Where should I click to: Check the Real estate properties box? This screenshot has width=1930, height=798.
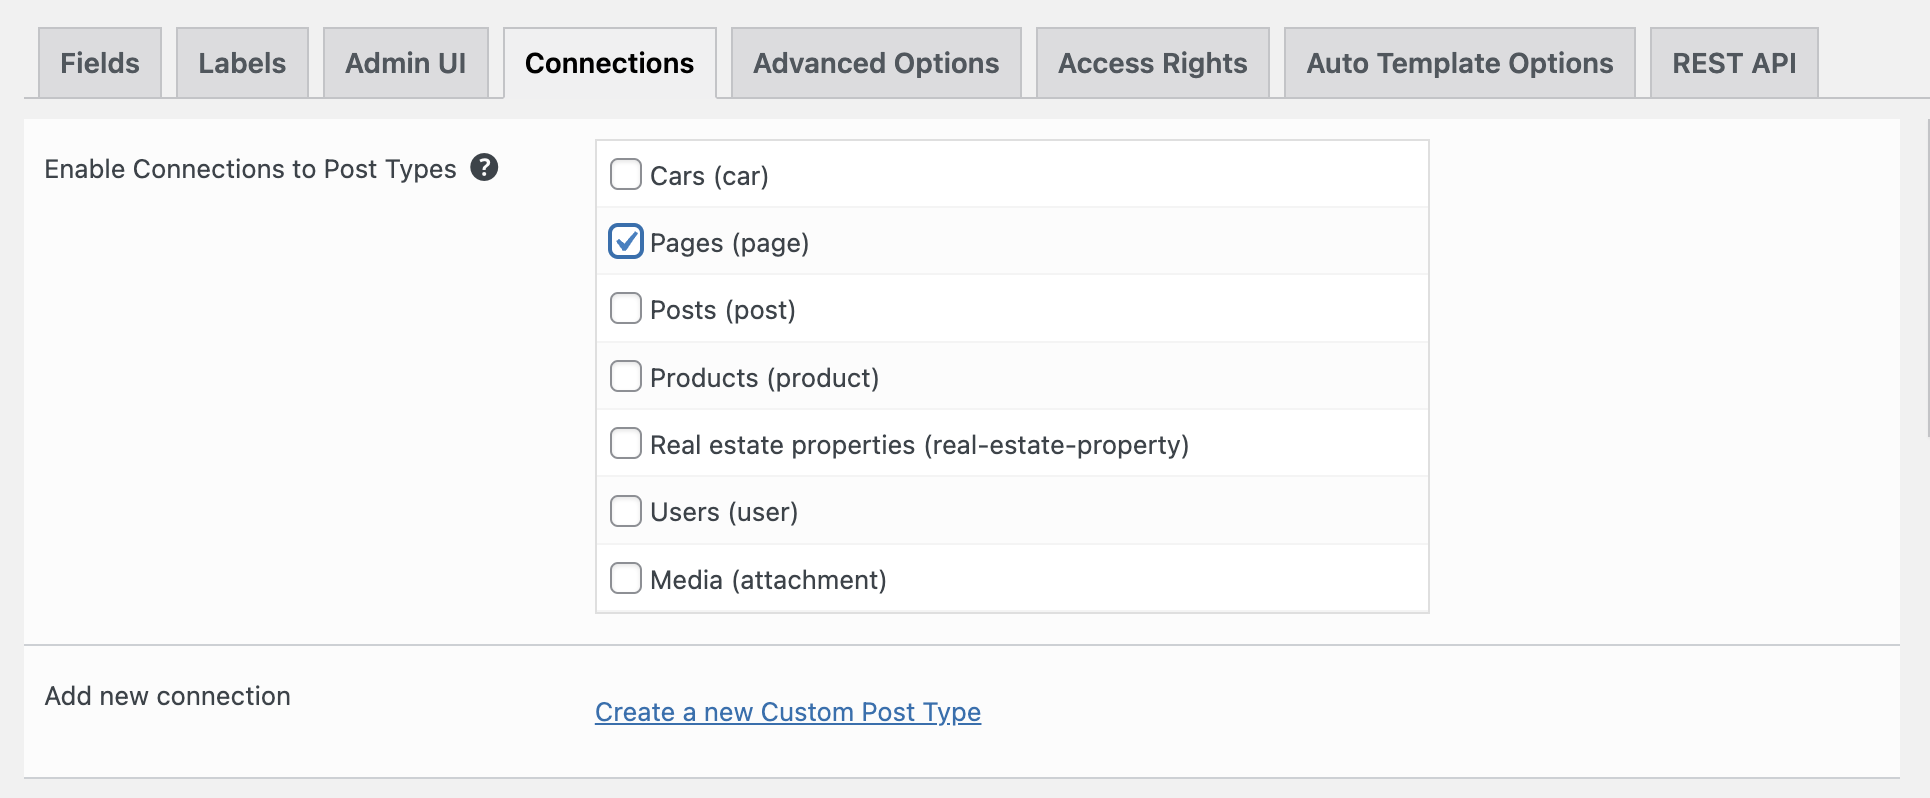[x=626, y=444]
